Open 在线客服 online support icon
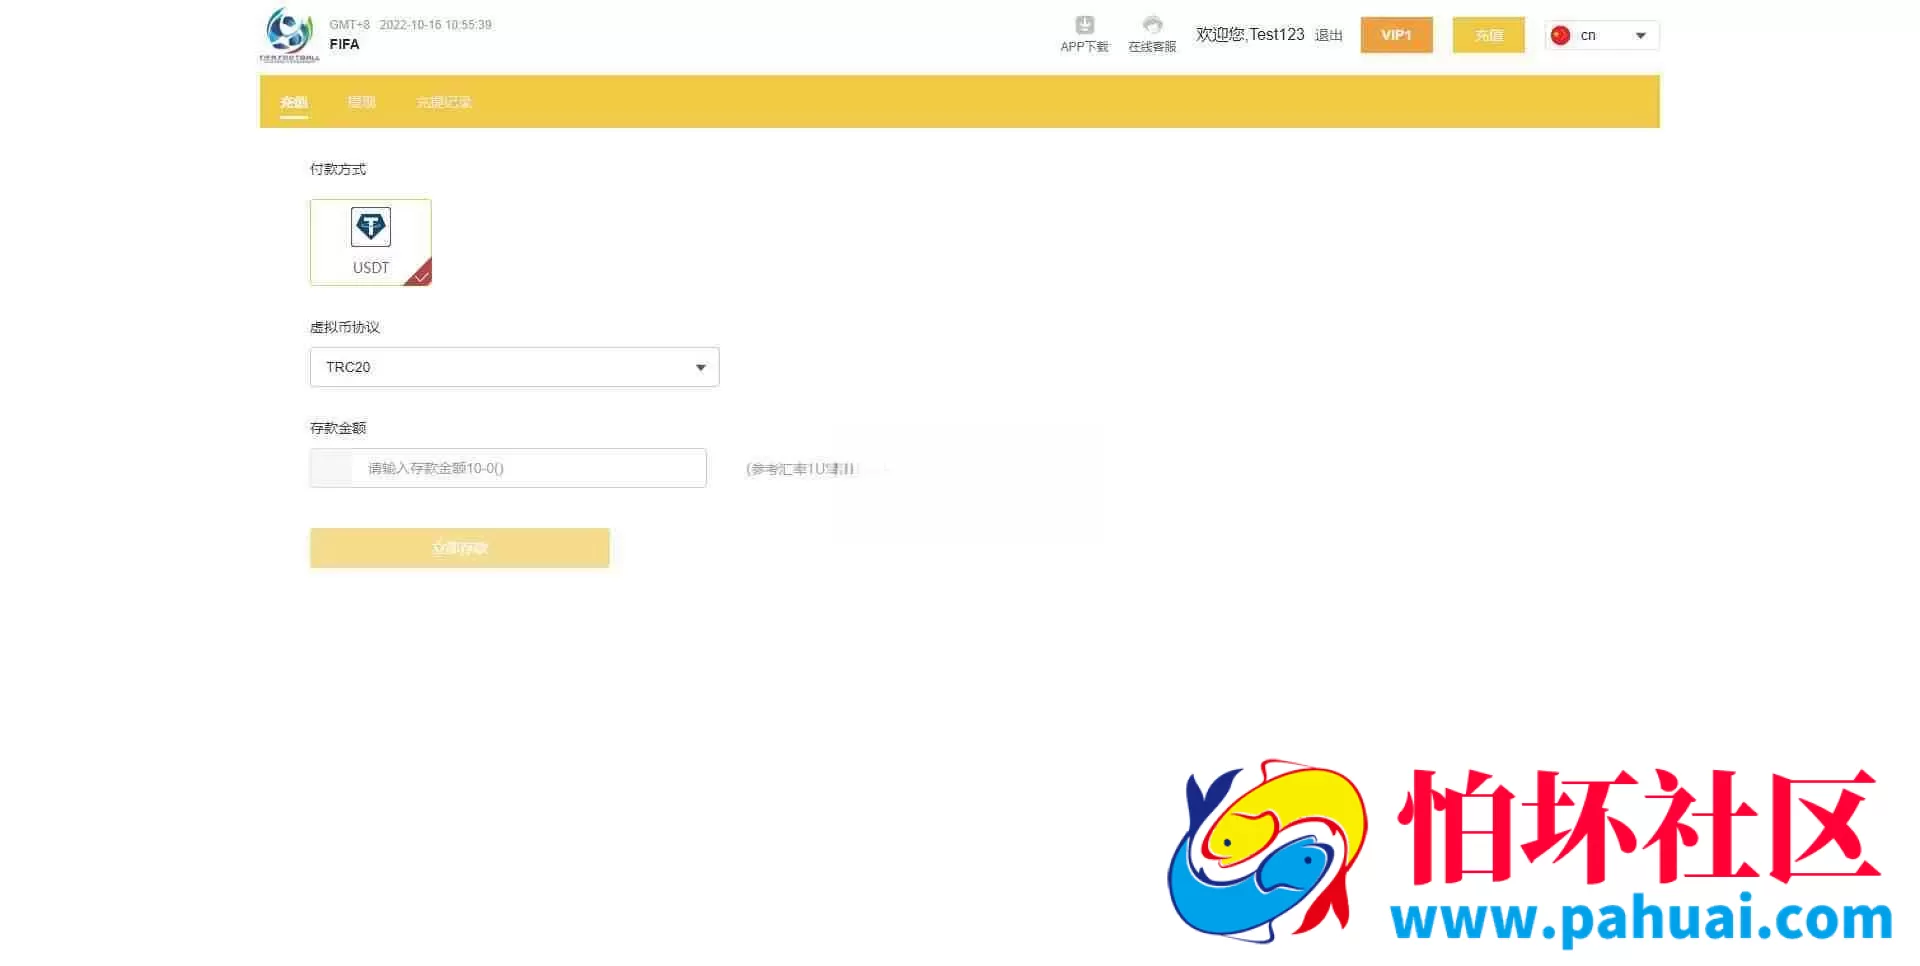 1152,25
